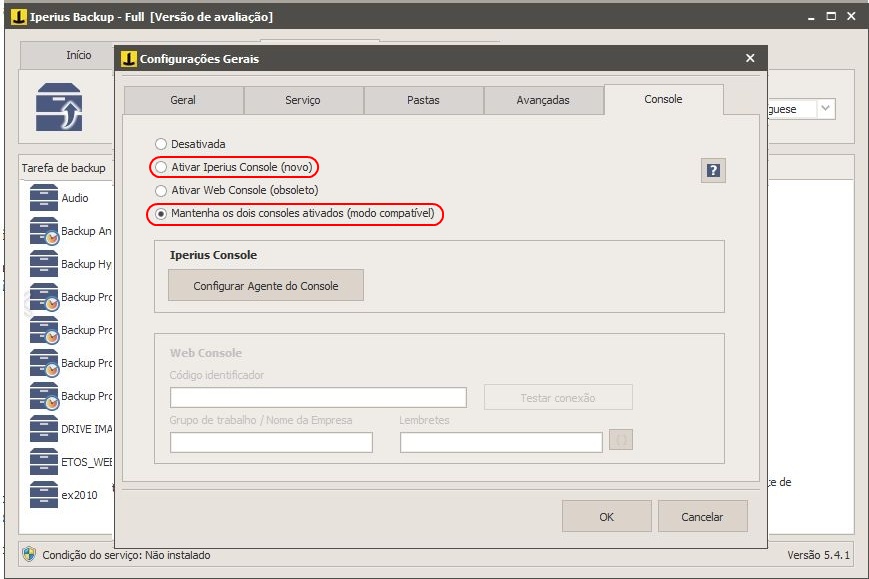Click the large new backup task icon
Screen dimensions: 869x579
(59, 107)
